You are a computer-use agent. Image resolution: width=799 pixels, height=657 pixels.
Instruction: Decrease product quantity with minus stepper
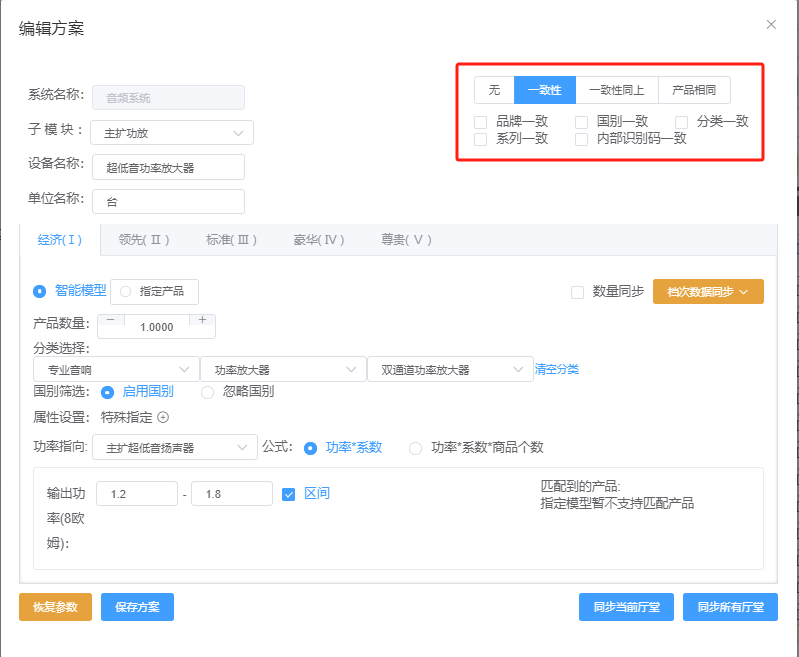point(110,320)
